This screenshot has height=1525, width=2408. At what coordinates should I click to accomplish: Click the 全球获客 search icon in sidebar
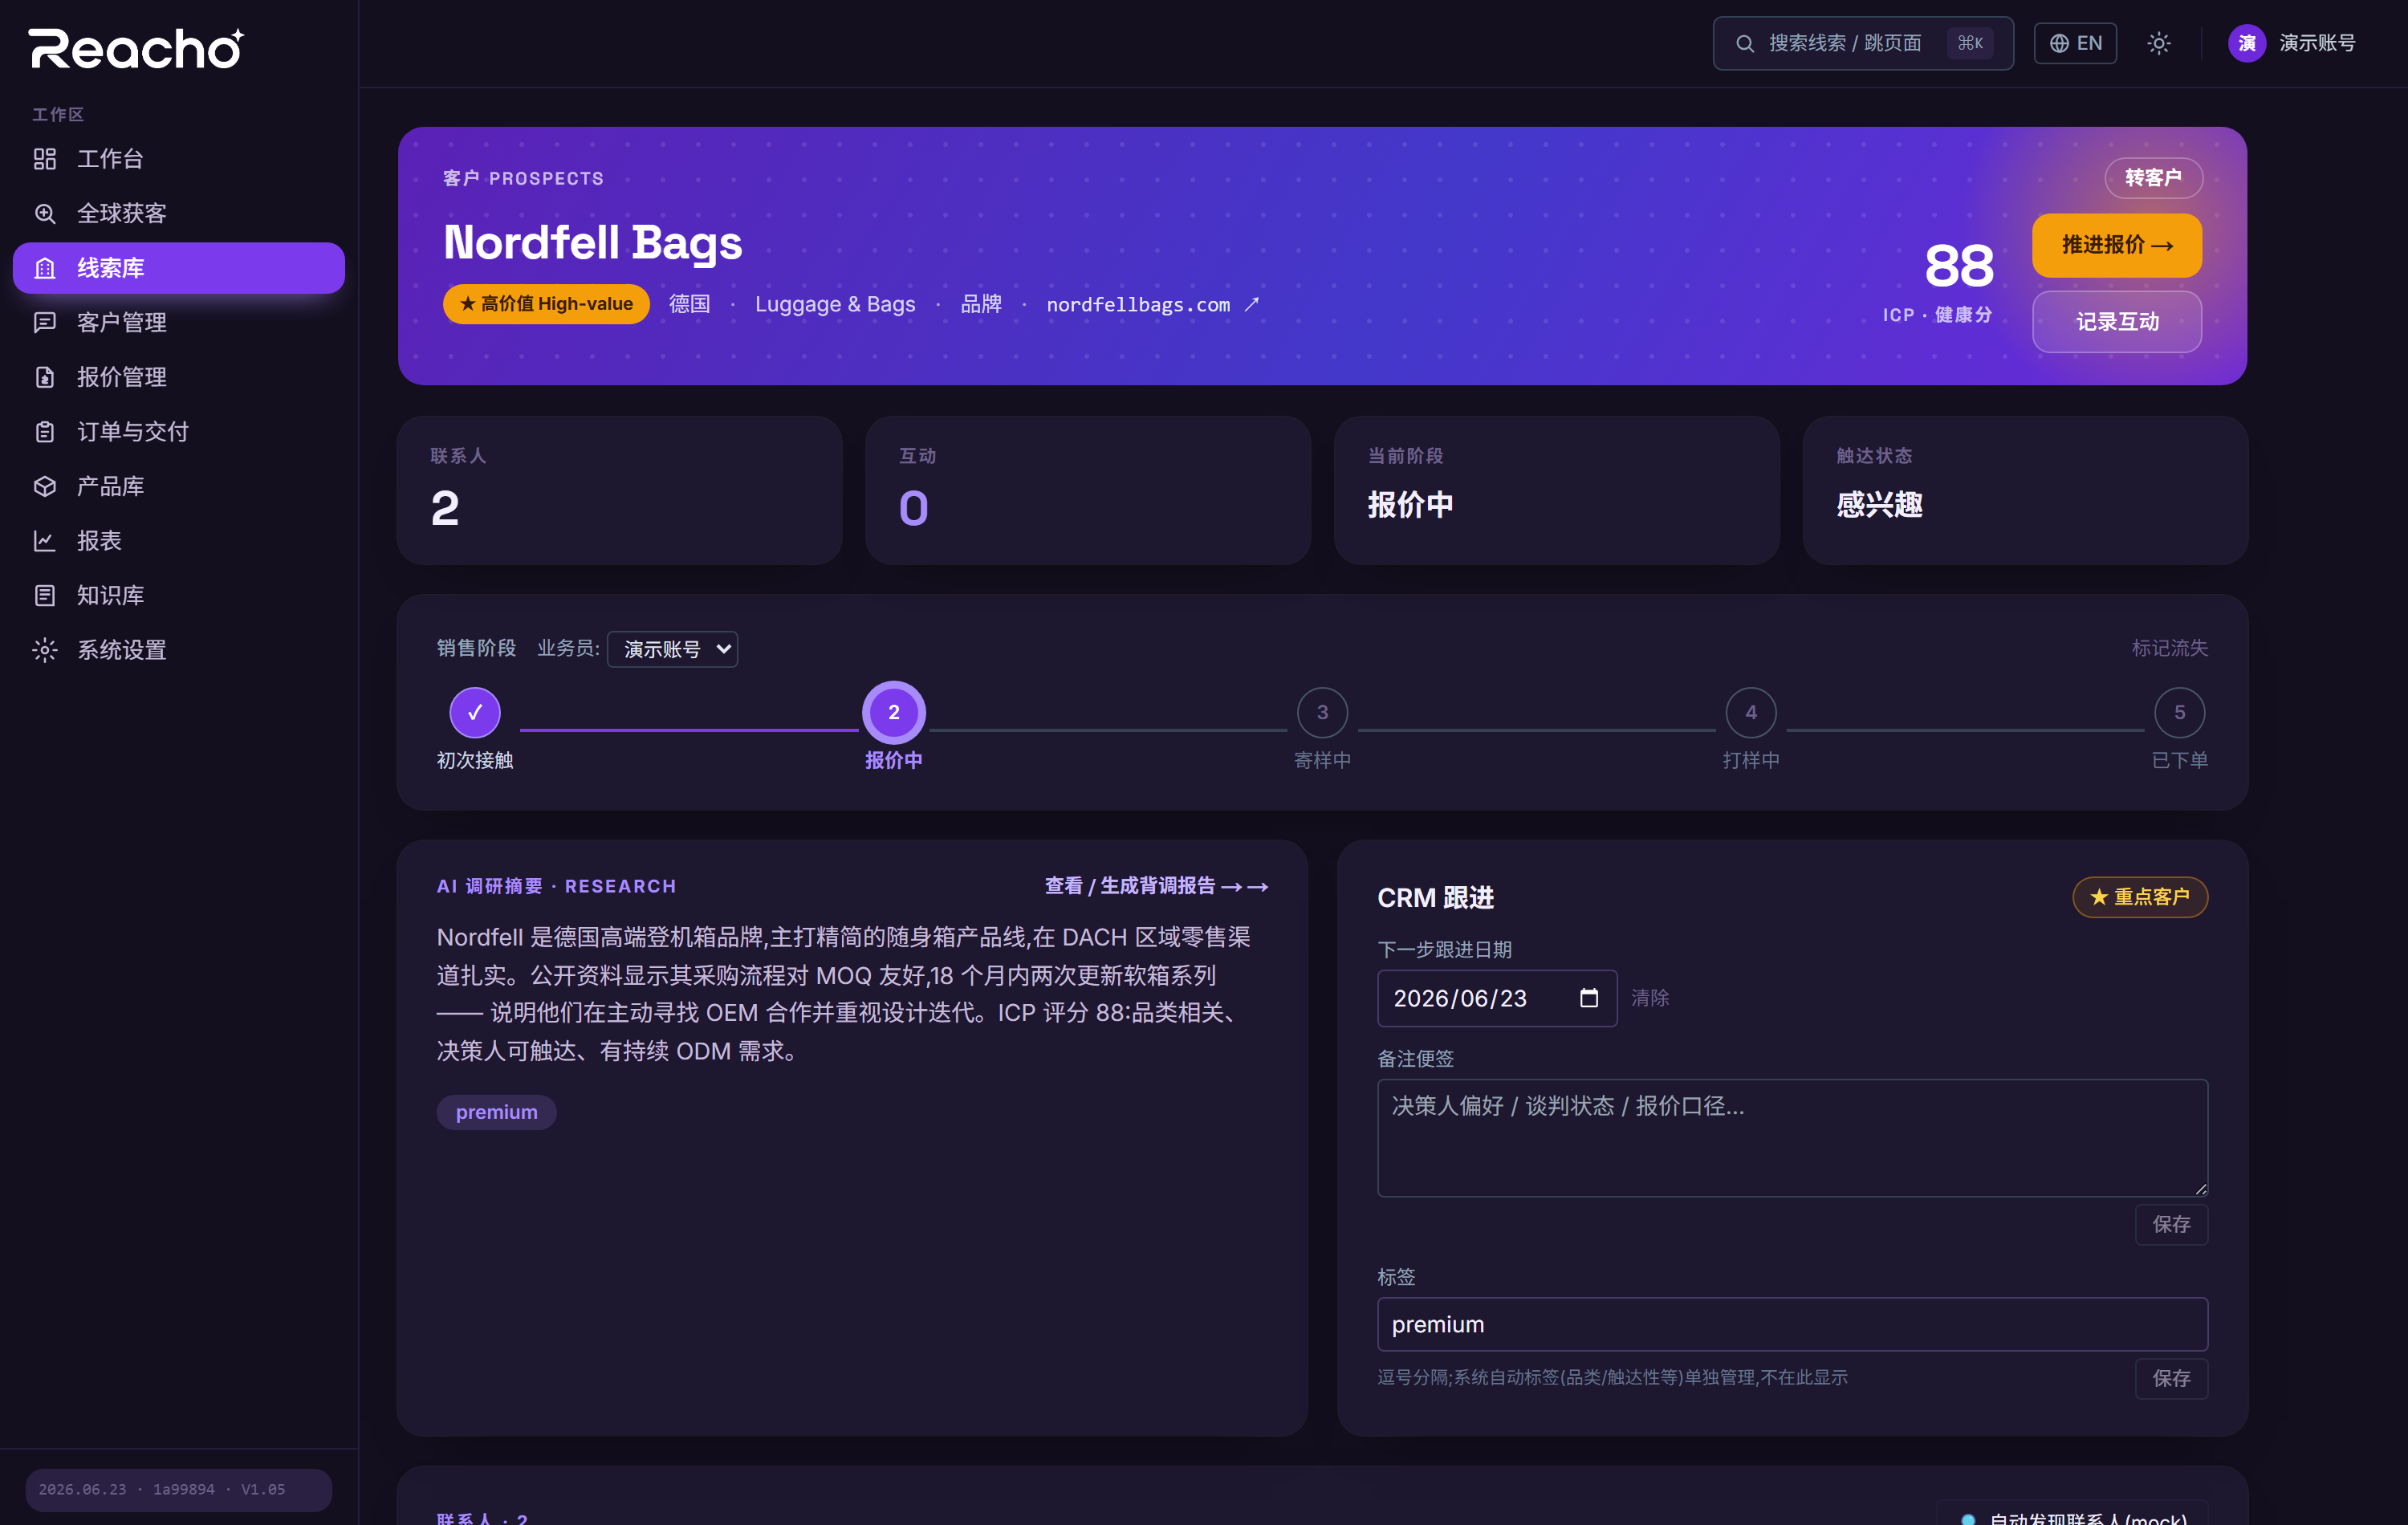click(x=45, y=213)
